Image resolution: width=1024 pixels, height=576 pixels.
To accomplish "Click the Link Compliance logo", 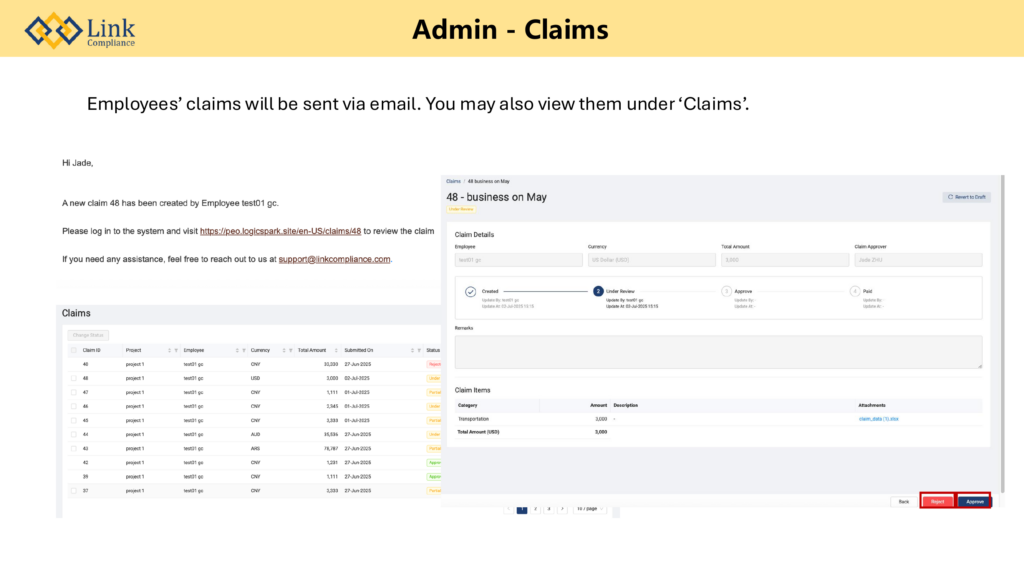I will point(80,30).
